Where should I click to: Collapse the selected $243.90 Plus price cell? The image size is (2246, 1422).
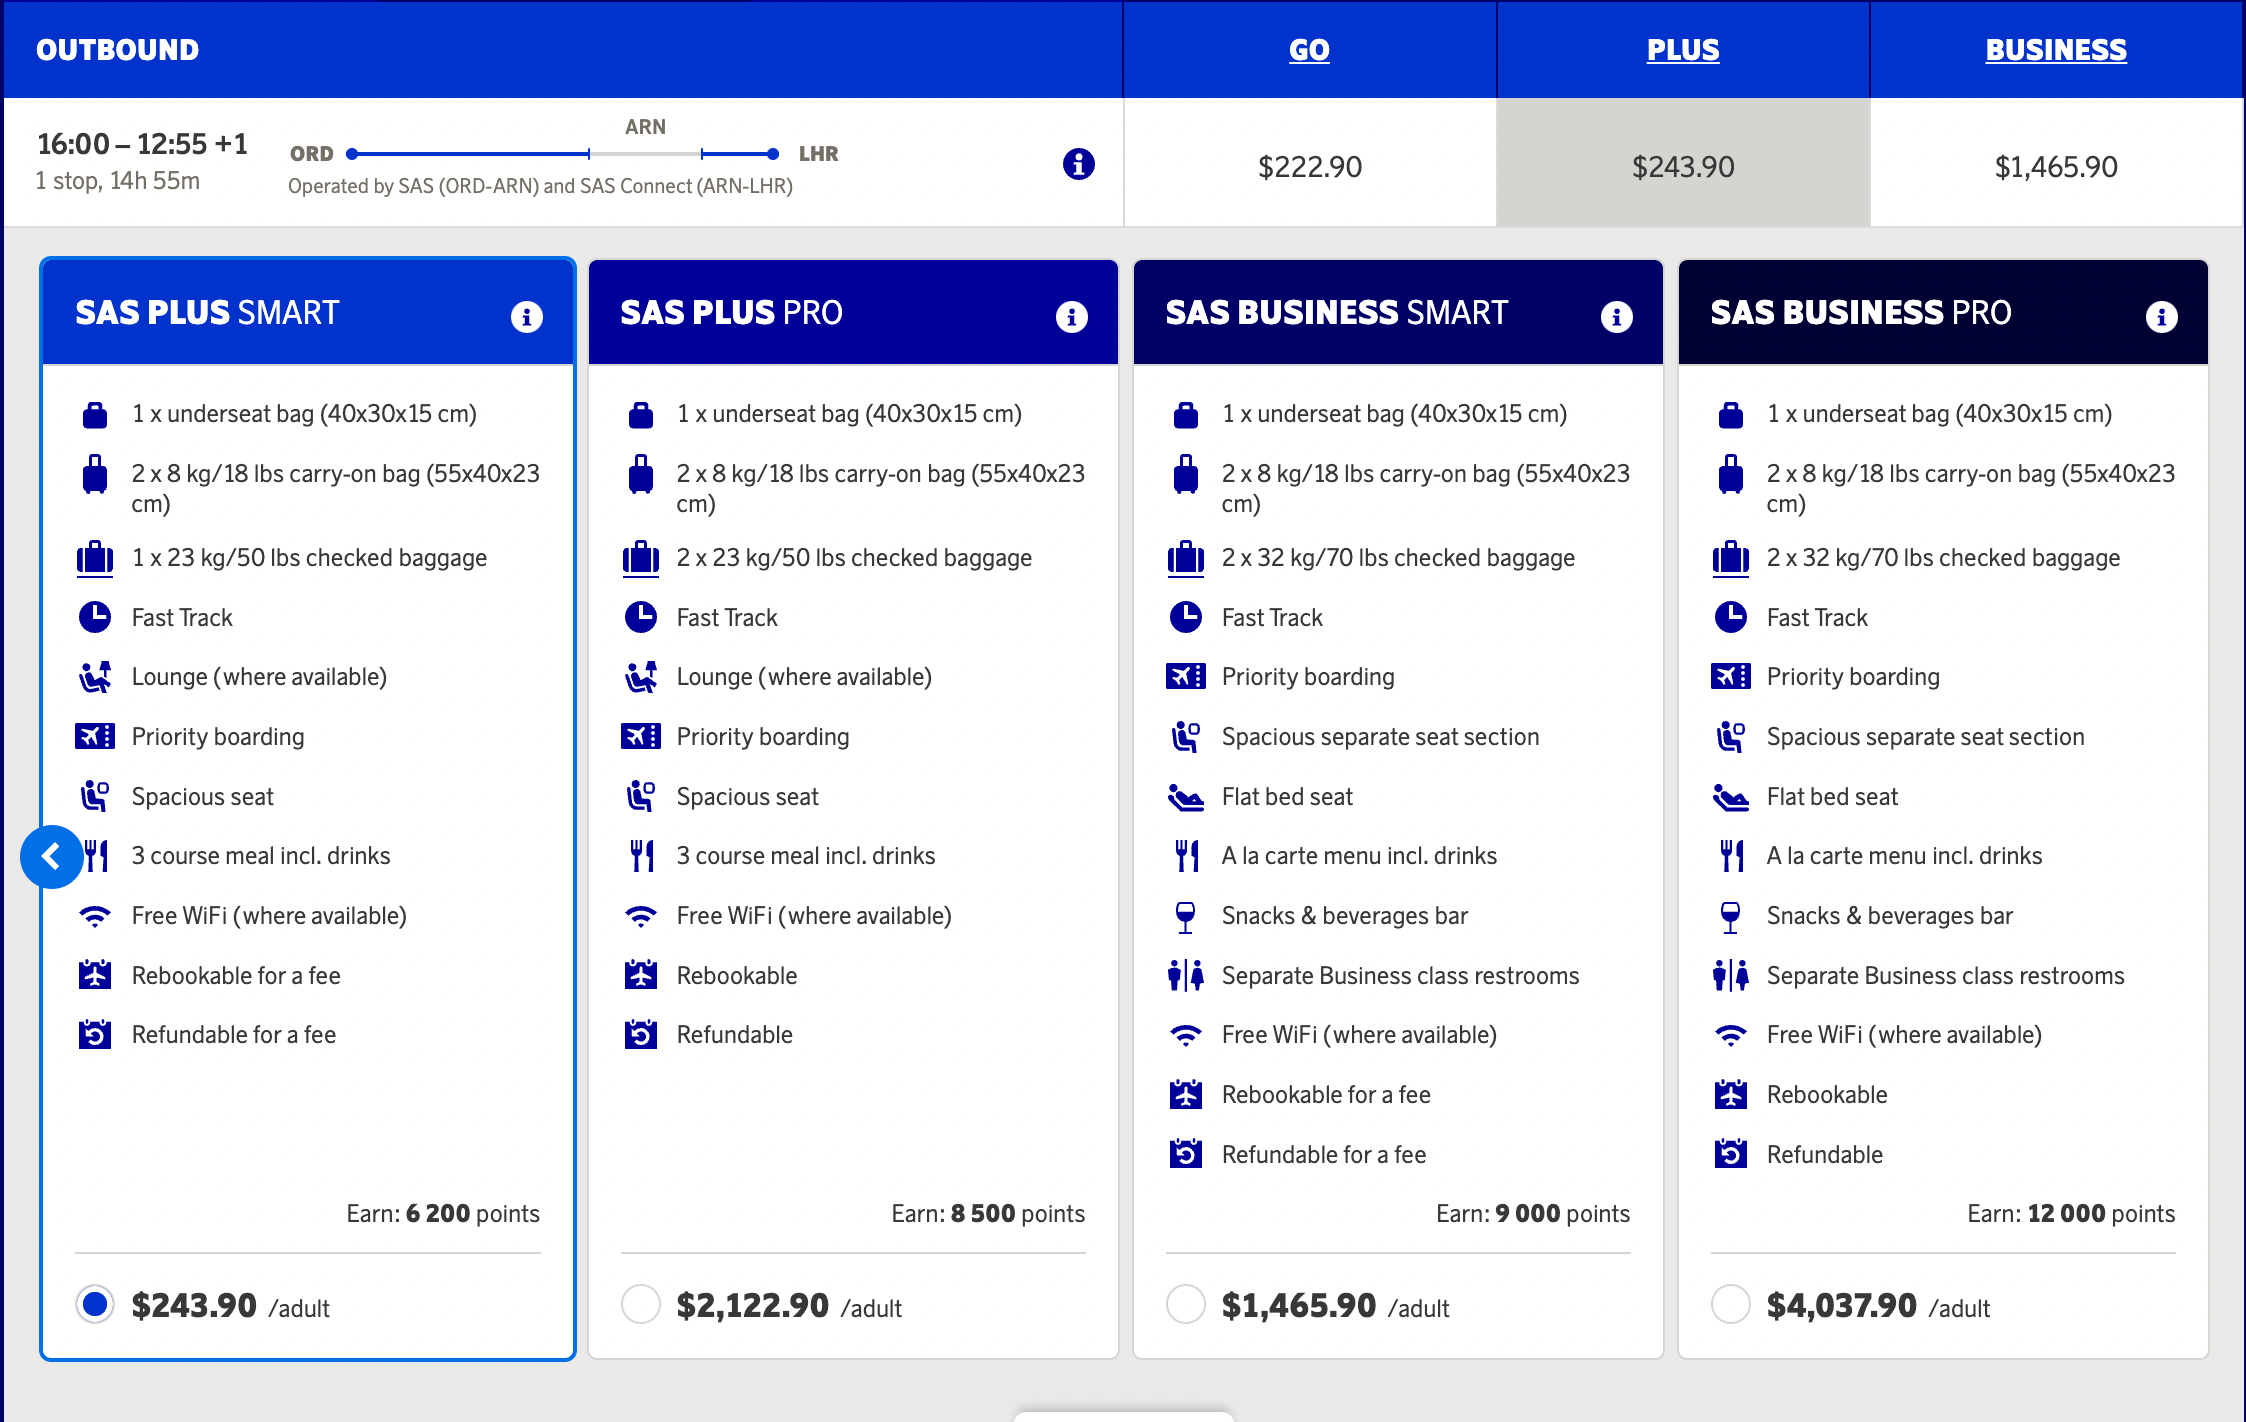point(1682,166)
